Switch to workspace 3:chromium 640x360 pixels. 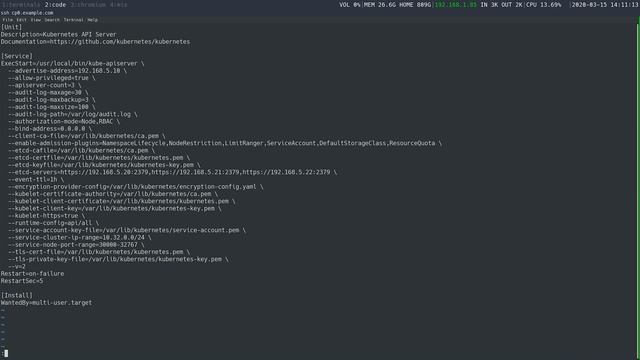click(x=88, y=5)
